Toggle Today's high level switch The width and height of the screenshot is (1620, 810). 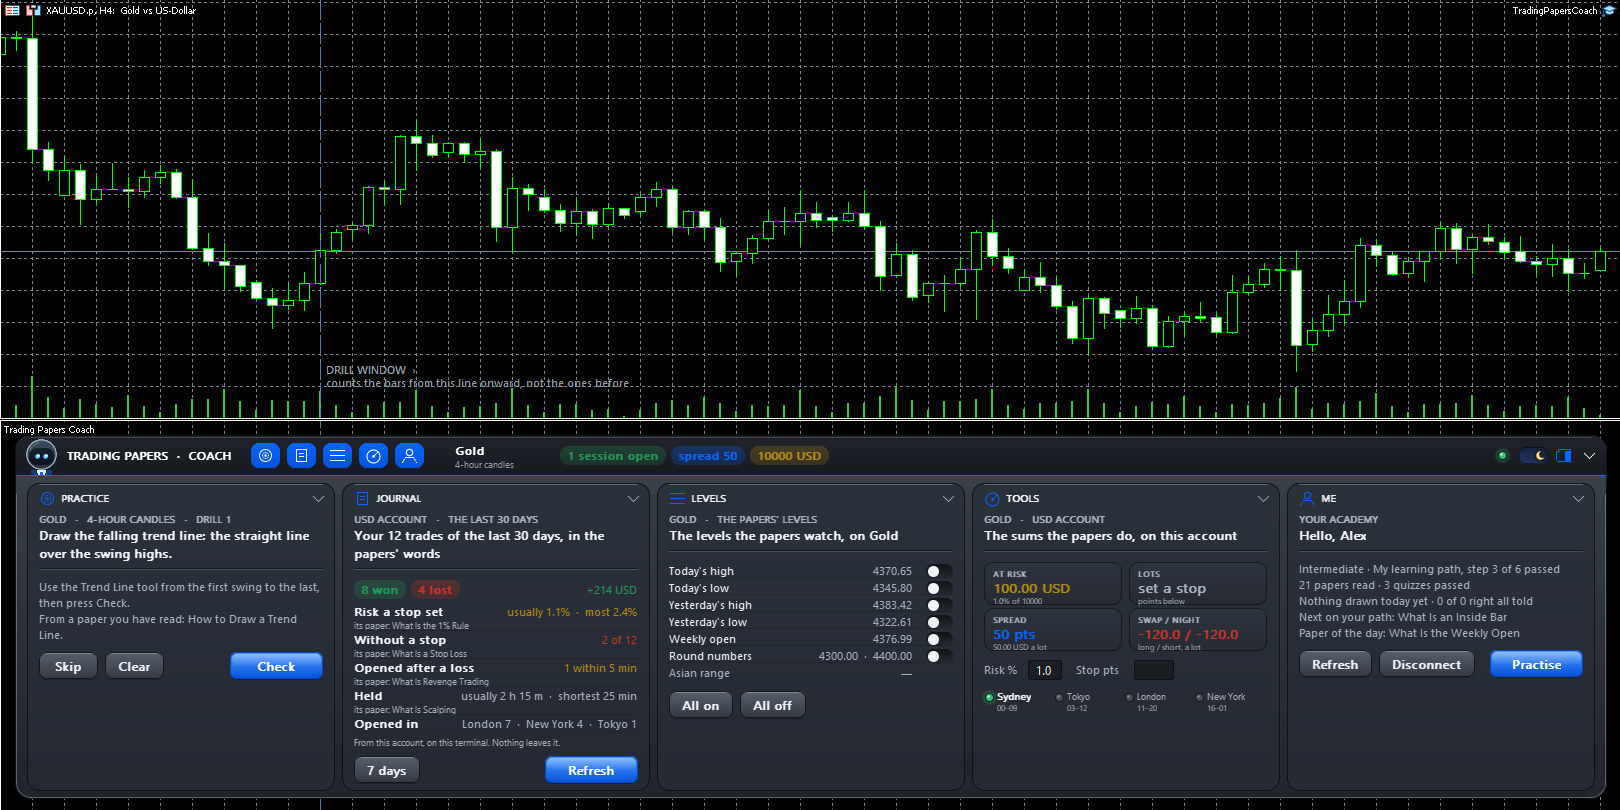939,572
